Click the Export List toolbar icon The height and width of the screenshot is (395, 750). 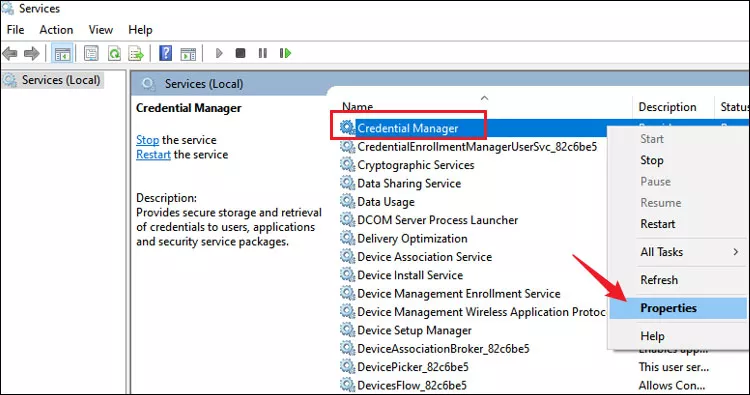tap(136, 53)
